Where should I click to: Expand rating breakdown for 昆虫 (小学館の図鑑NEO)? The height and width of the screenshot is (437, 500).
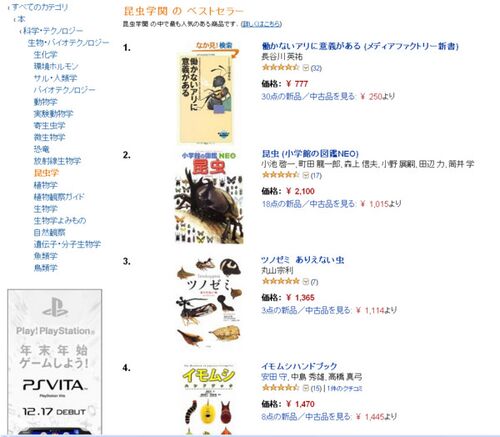tap(306, 175)
